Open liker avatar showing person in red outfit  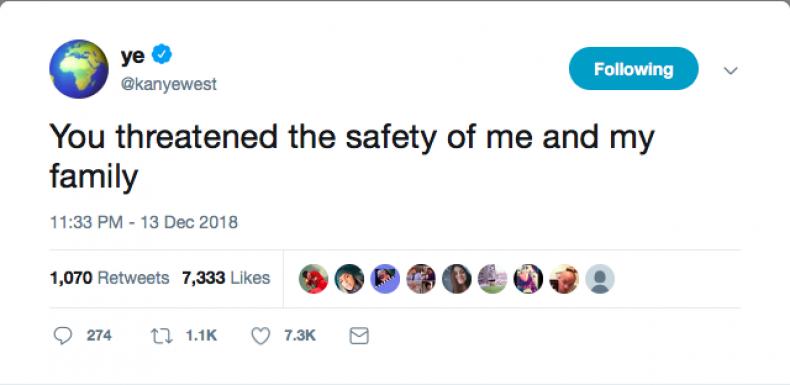pyautogui.click(x=313, y=279)
